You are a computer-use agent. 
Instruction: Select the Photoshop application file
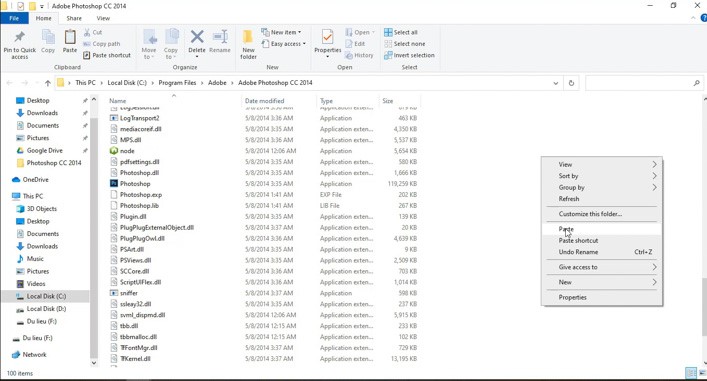[135, 184]
